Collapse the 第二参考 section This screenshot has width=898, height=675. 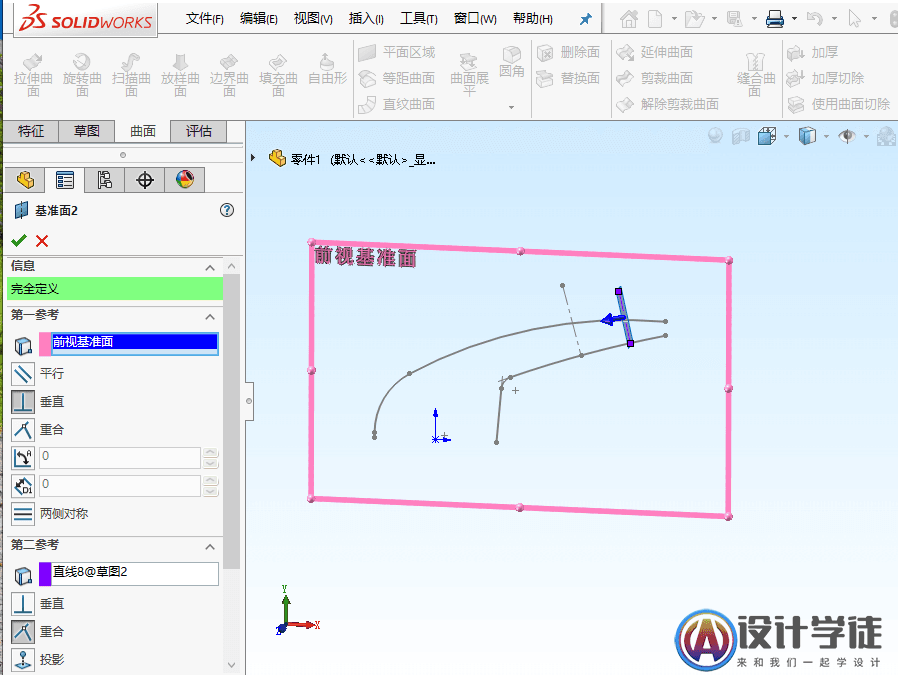(210, 546)
